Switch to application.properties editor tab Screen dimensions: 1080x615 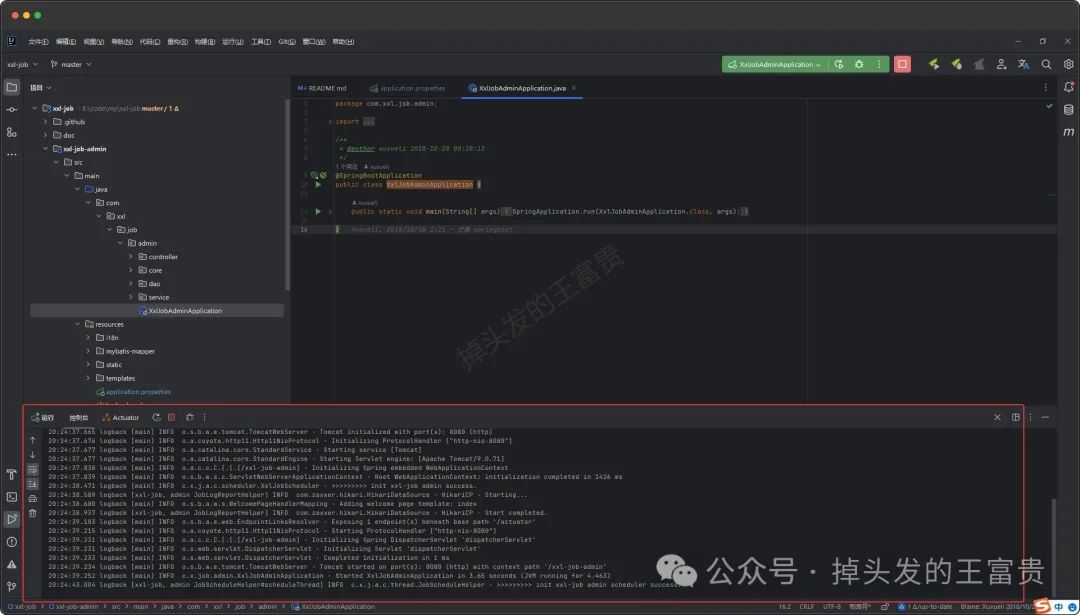[407, 88]
